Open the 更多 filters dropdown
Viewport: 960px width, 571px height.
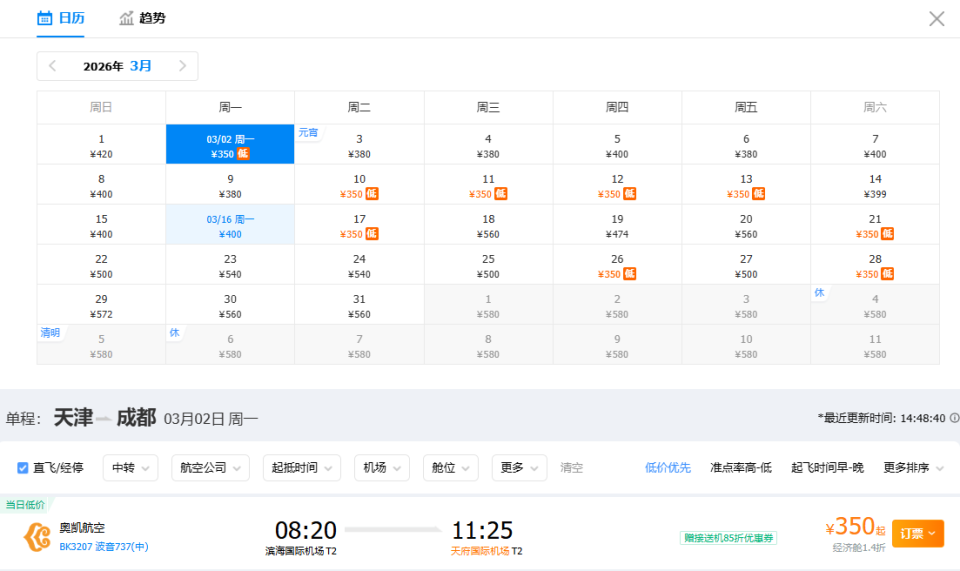(x=519, y=468)
